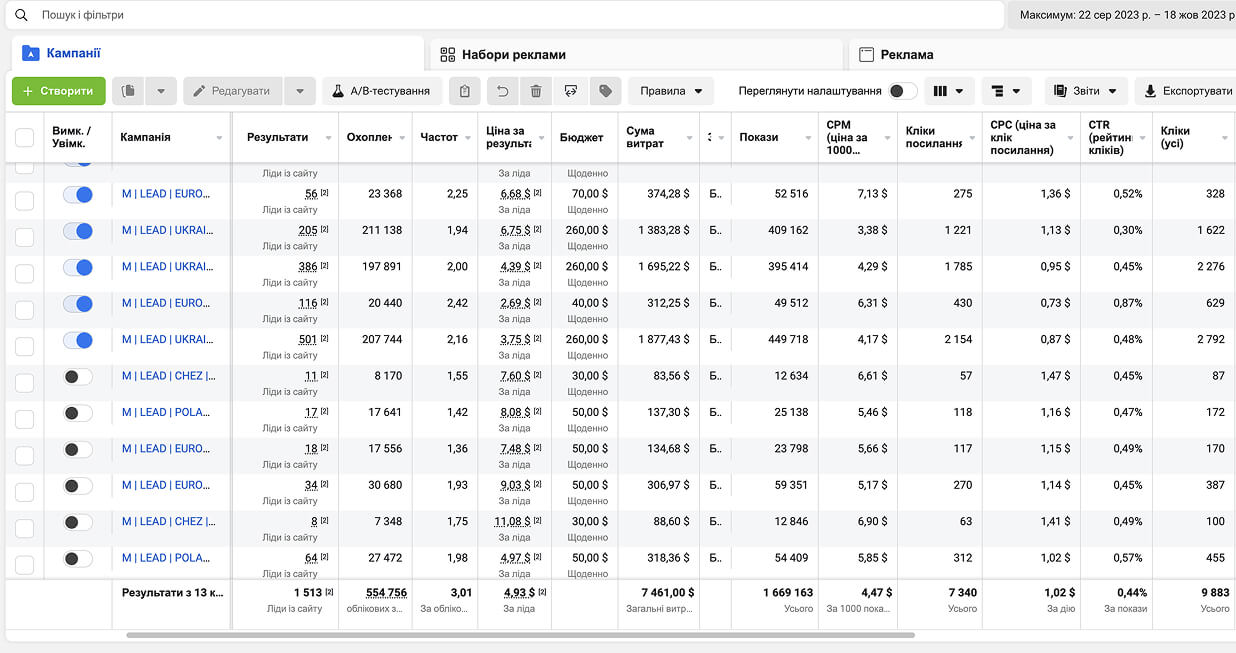
Task: Click the undo arrow icon
Action: 503,91
